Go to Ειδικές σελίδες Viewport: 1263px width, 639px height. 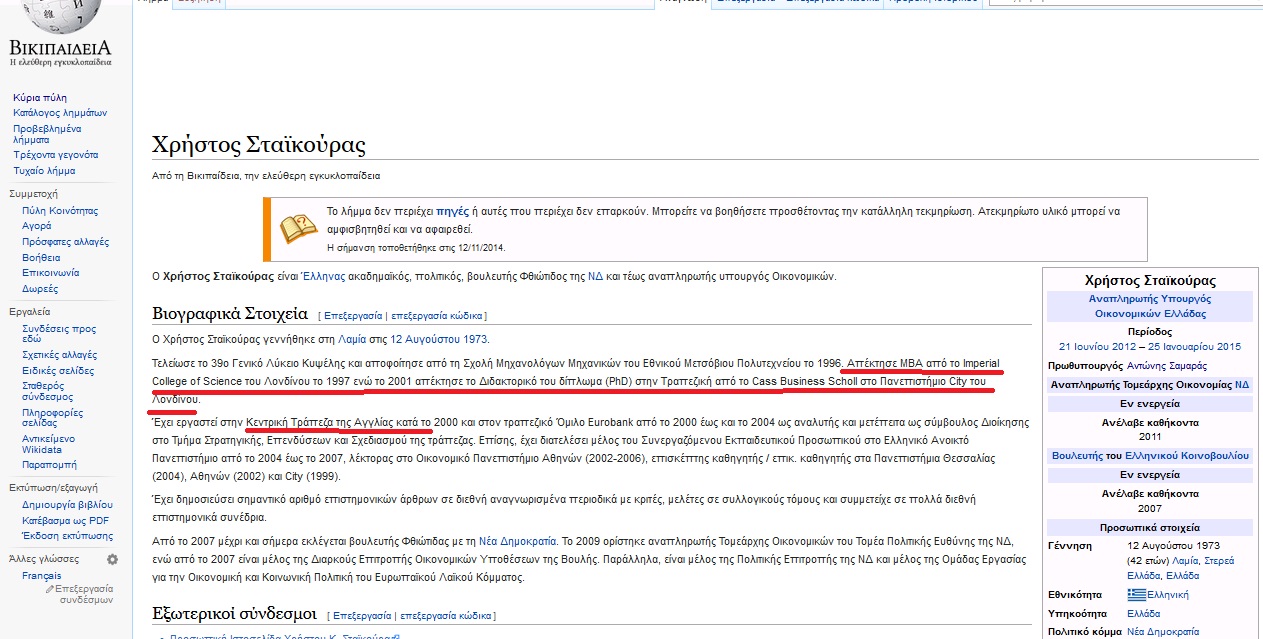59,370
